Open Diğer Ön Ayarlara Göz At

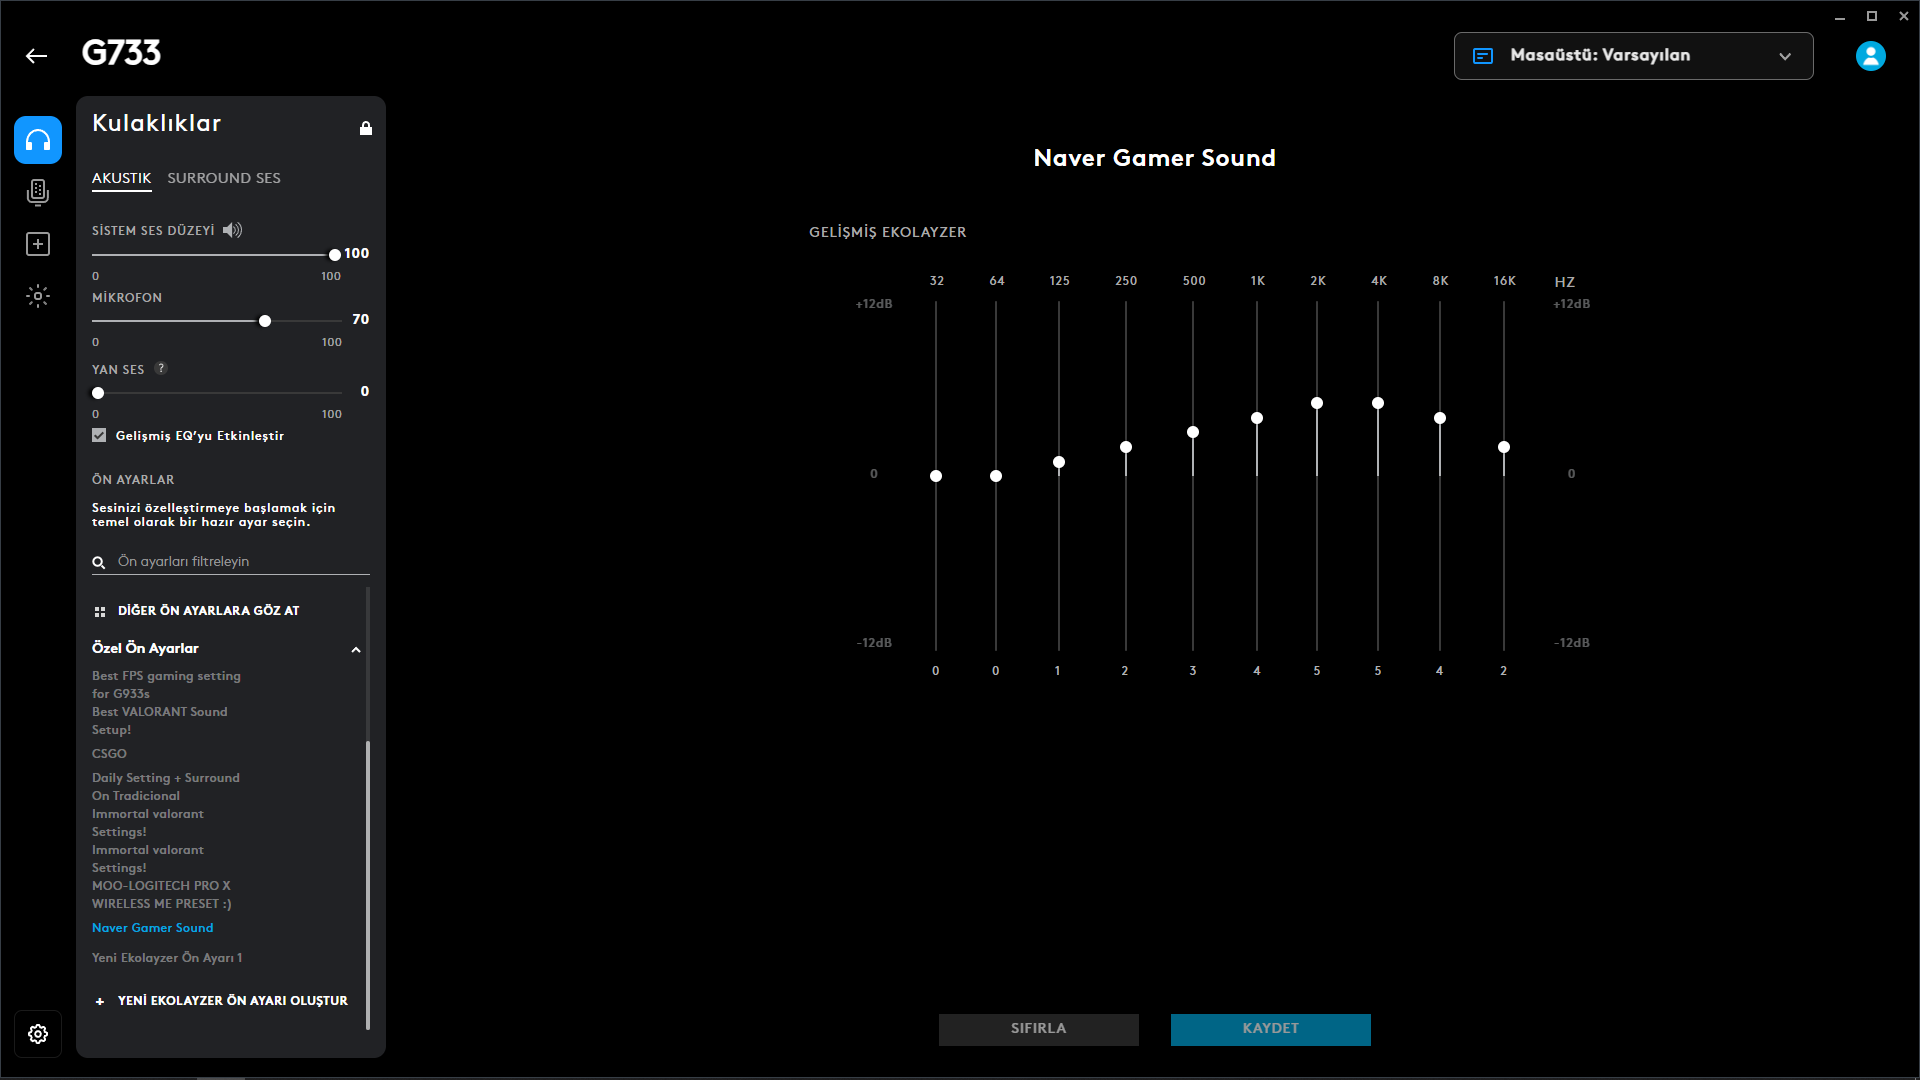[x=208, y=611]
